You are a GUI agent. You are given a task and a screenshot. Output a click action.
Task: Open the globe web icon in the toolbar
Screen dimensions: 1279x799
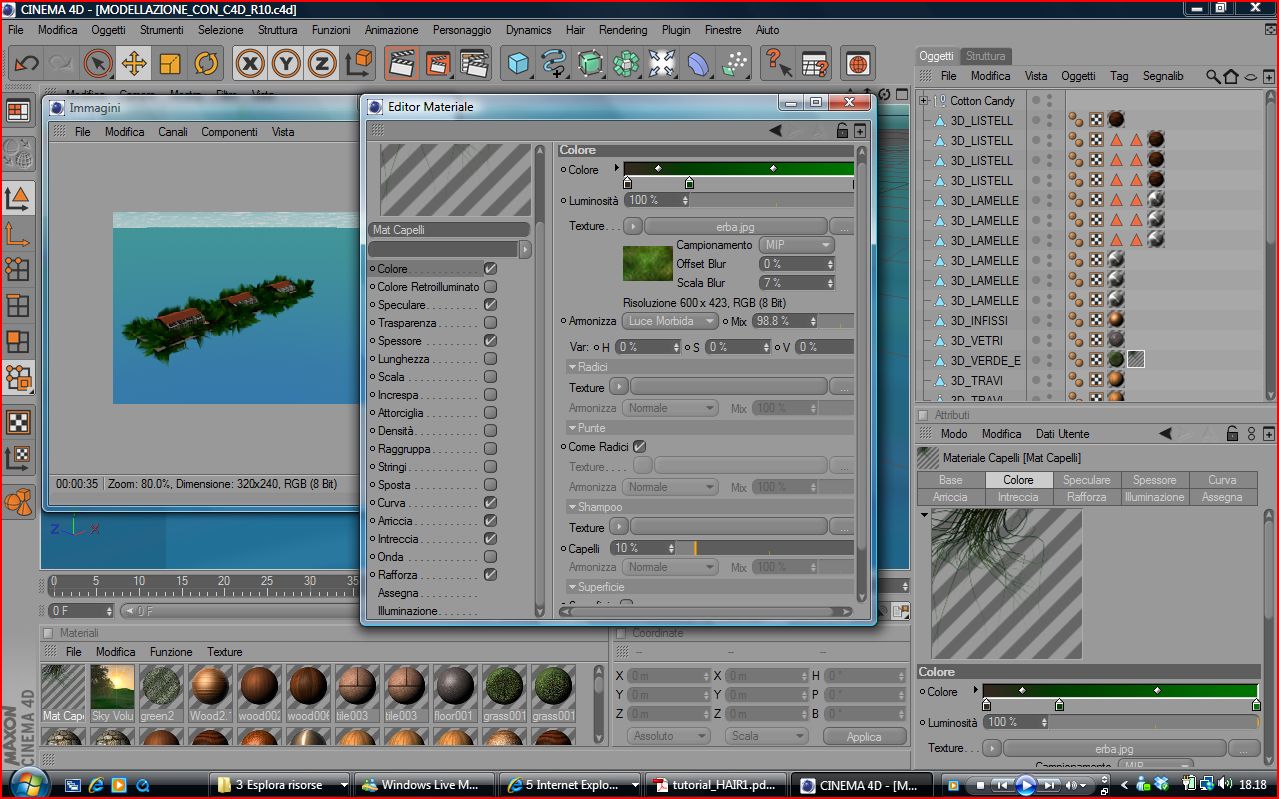[857, 64]
